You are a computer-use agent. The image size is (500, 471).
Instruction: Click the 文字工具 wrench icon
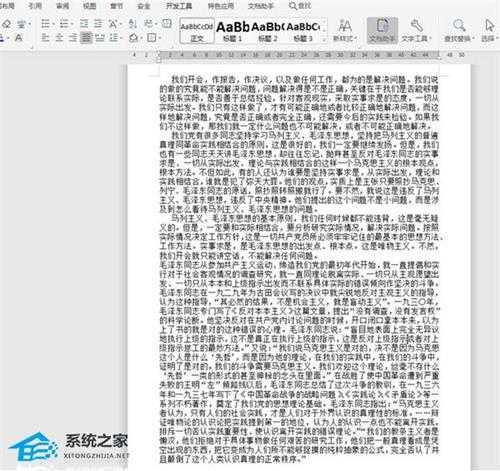[x=416, y=26]
